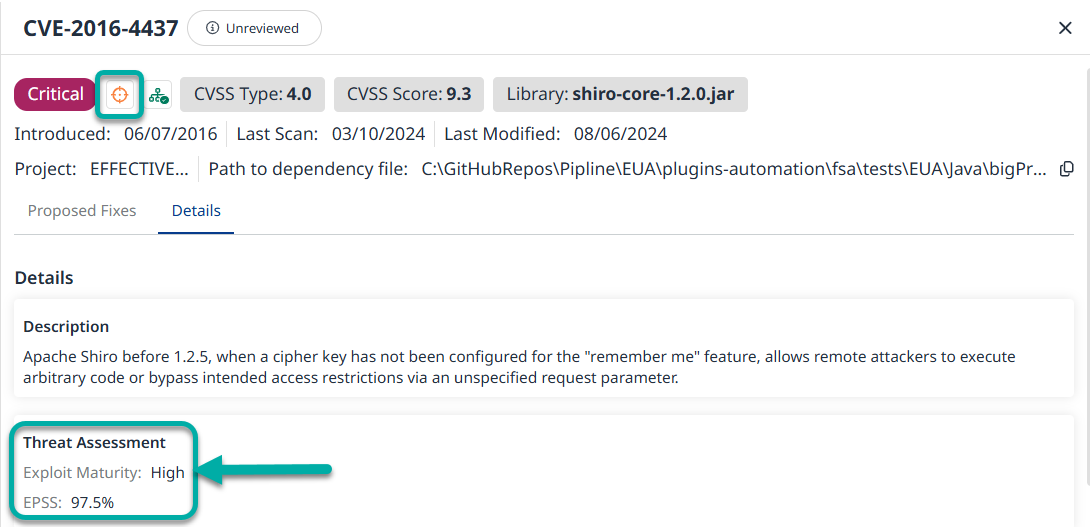Click the EPSS 97.5% value
Image resolution: width=1090 pixels, height=527 pixels.
pos(92,502)
